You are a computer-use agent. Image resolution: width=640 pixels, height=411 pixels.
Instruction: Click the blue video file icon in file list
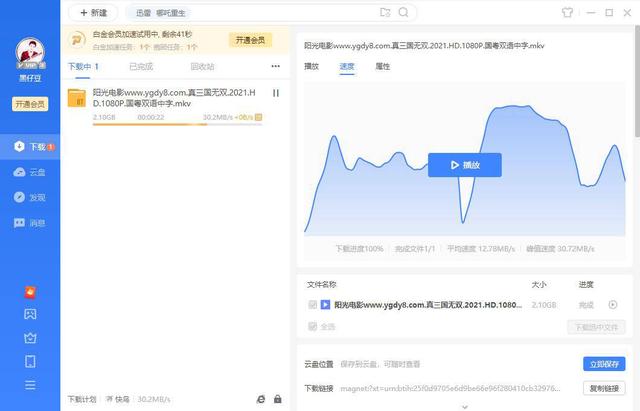(325, 305)
